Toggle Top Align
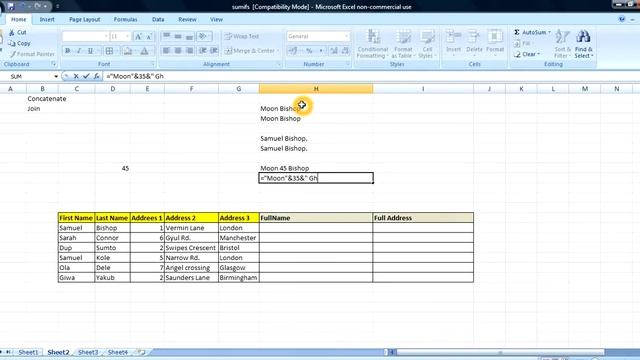Screen dimensions: 640x360 point(166,37)
